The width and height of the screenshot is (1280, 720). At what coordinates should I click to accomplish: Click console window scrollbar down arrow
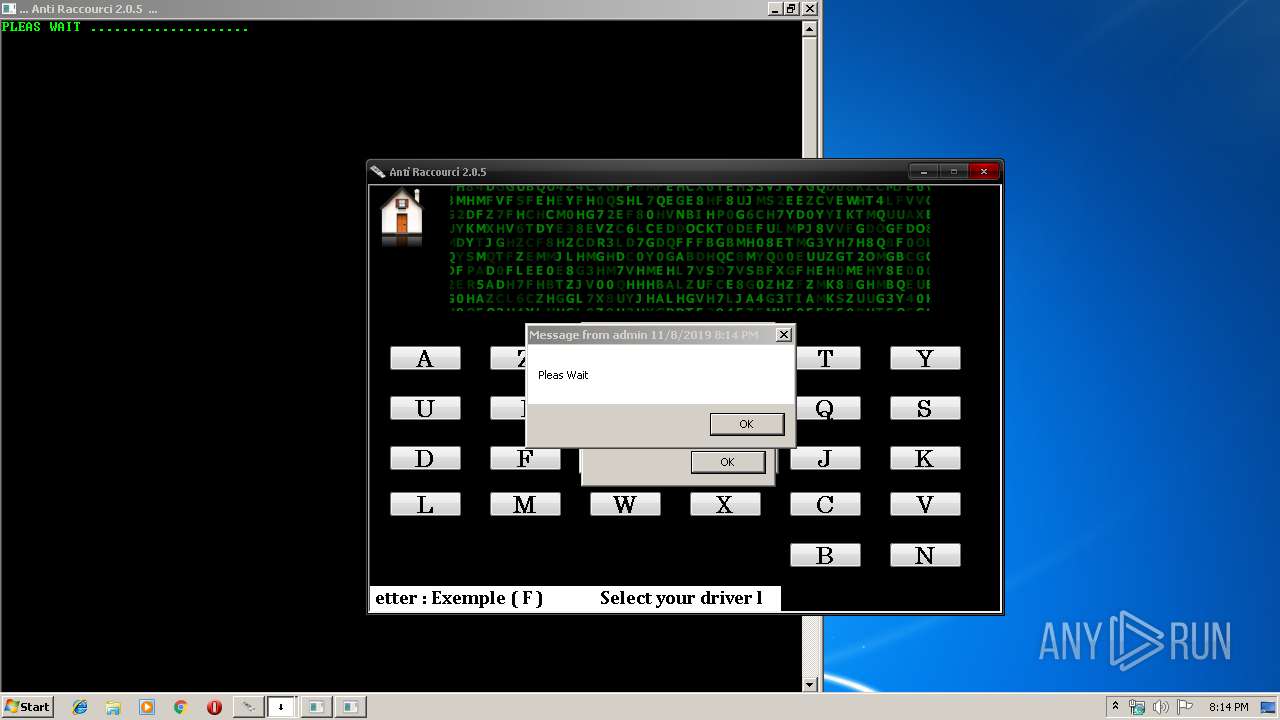pos(810,685)
